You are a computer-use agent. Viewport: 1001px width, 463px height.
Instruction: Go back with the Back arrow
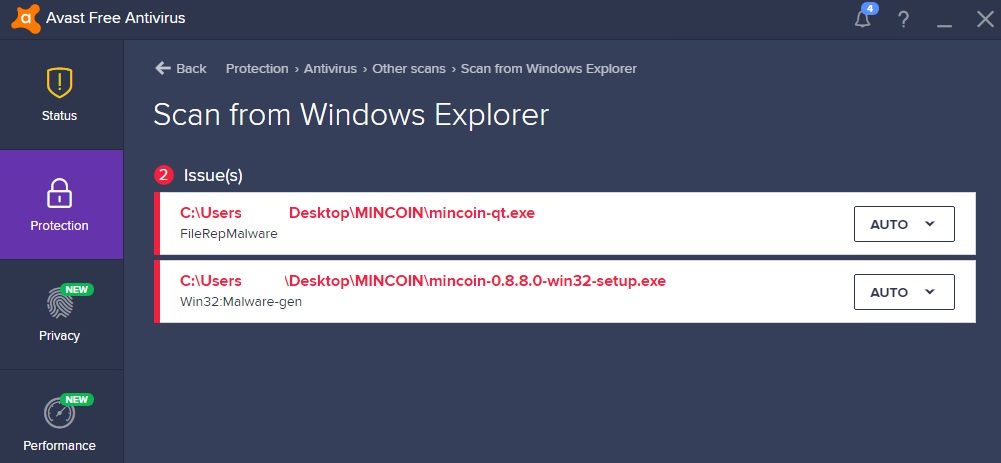pyautogui.click(x=181, y=68)
